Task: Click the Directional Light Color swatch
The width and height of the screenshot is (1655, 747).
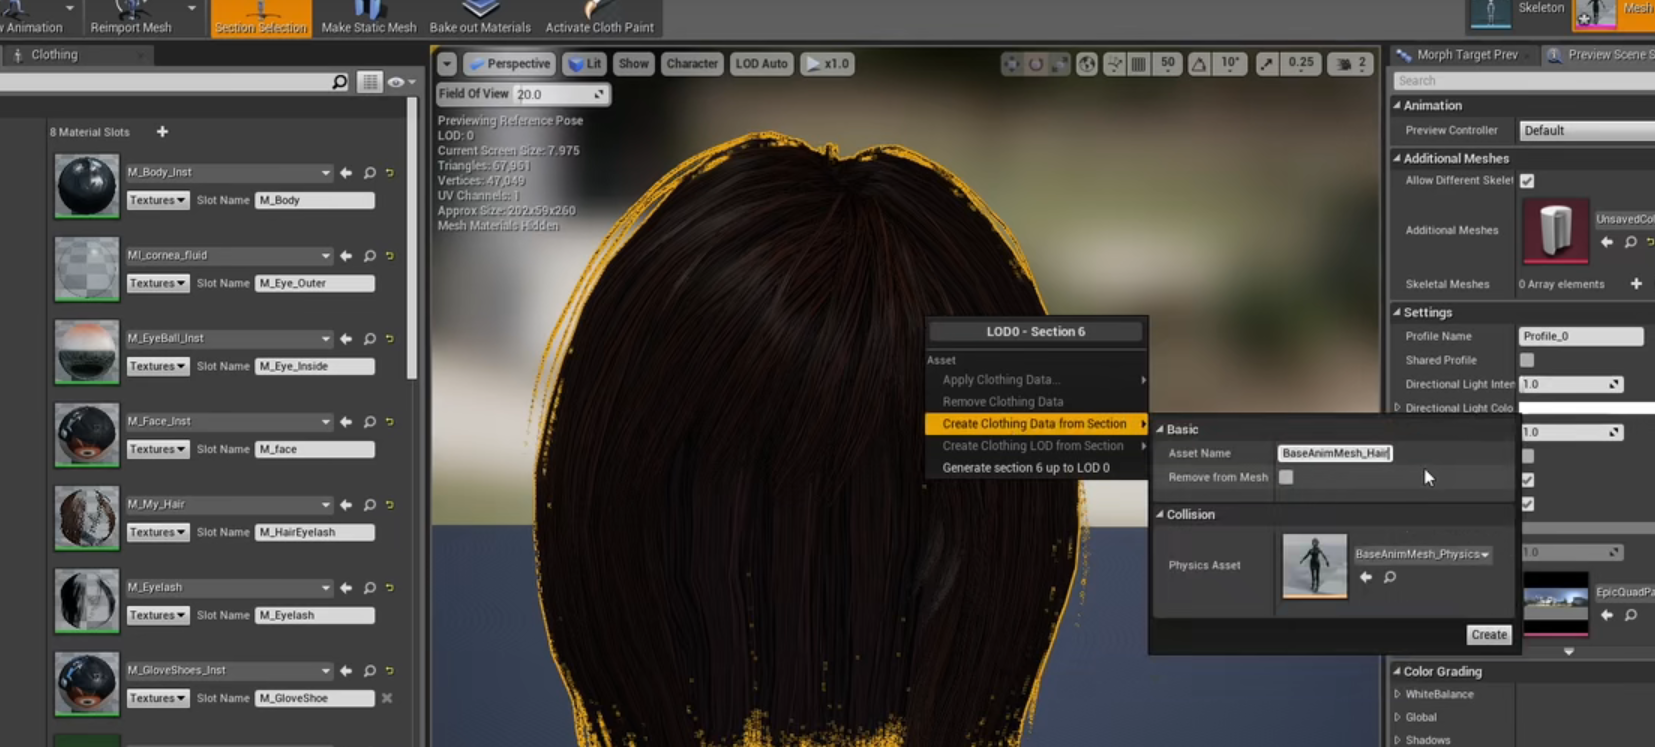Action: 1586,408
